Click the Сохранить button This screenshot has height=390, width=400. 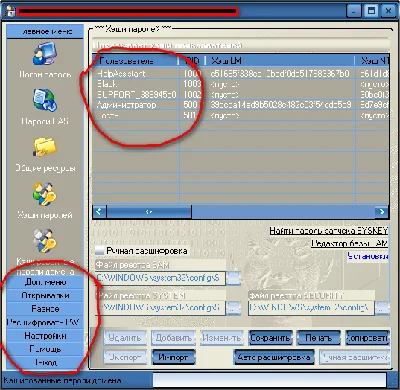[x=270, y=338]
